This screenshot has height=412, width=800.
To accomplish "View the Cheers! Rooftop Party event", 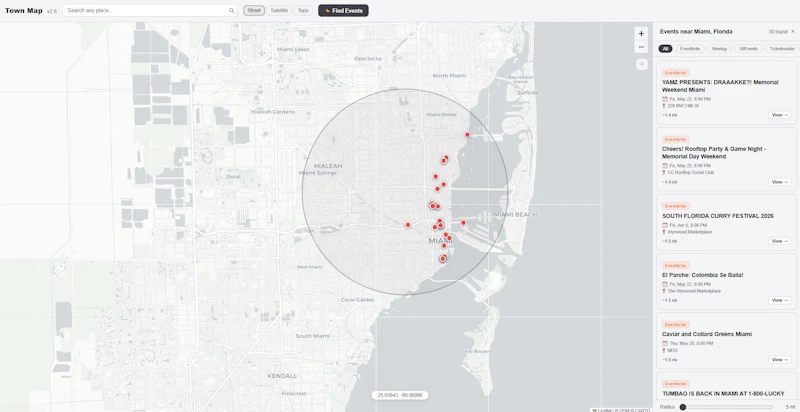I will (x=780, y=182).
